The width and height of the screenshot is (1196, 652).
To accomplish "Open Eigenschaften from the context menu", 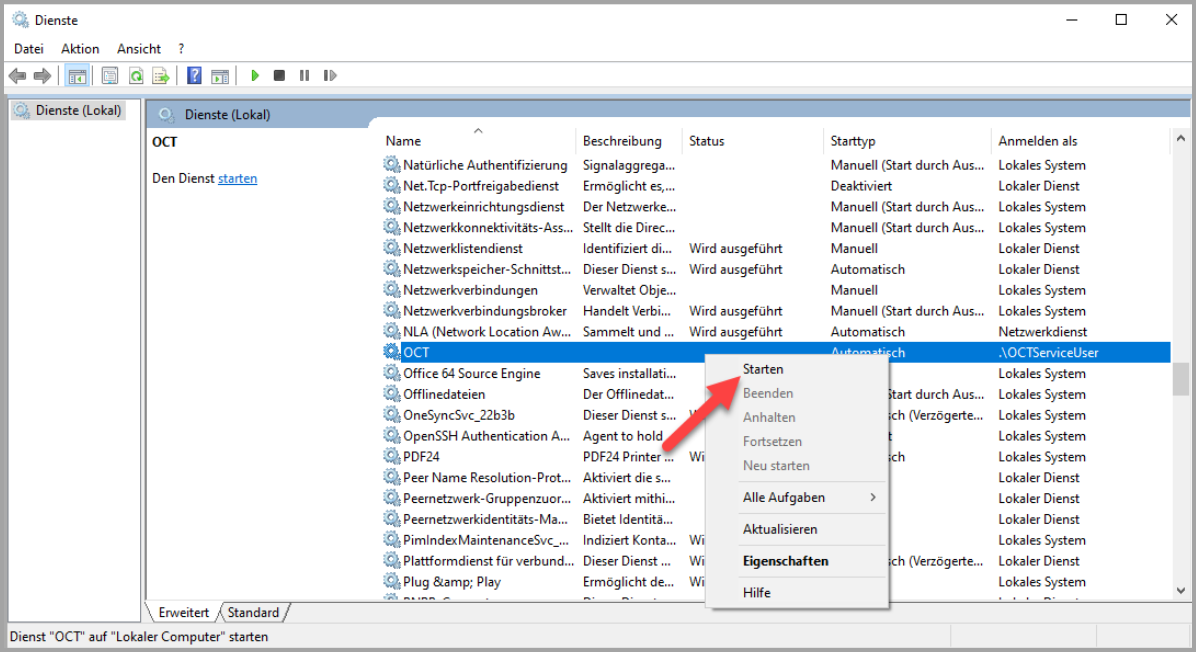I will pyautogui.click(x=785, y=561).
